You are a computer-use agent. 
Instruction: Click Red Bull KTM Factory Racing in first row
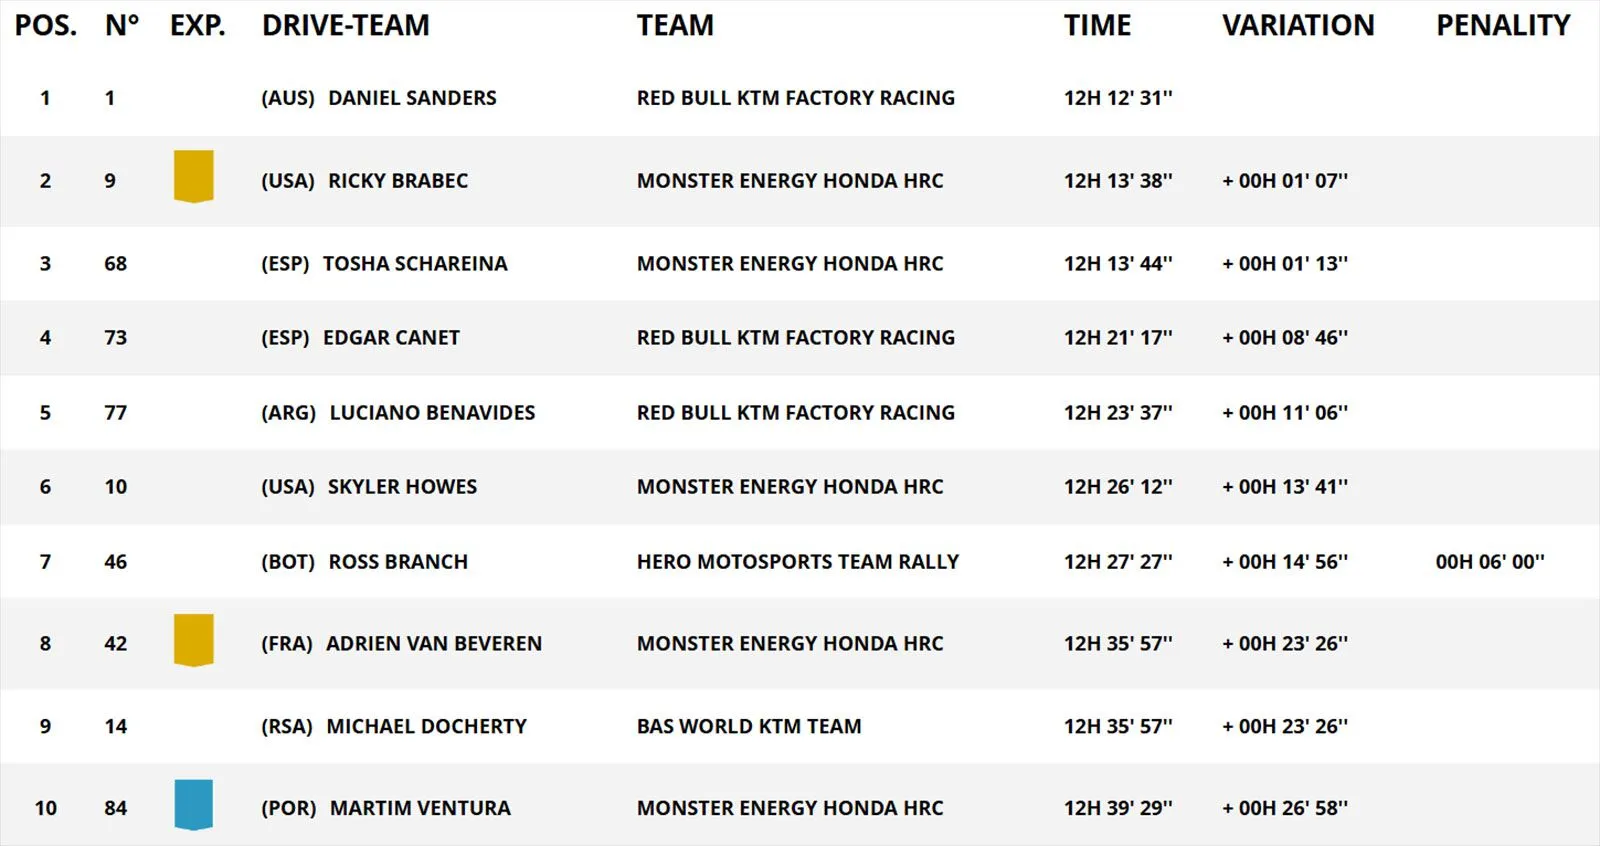(x=795, y=98)
